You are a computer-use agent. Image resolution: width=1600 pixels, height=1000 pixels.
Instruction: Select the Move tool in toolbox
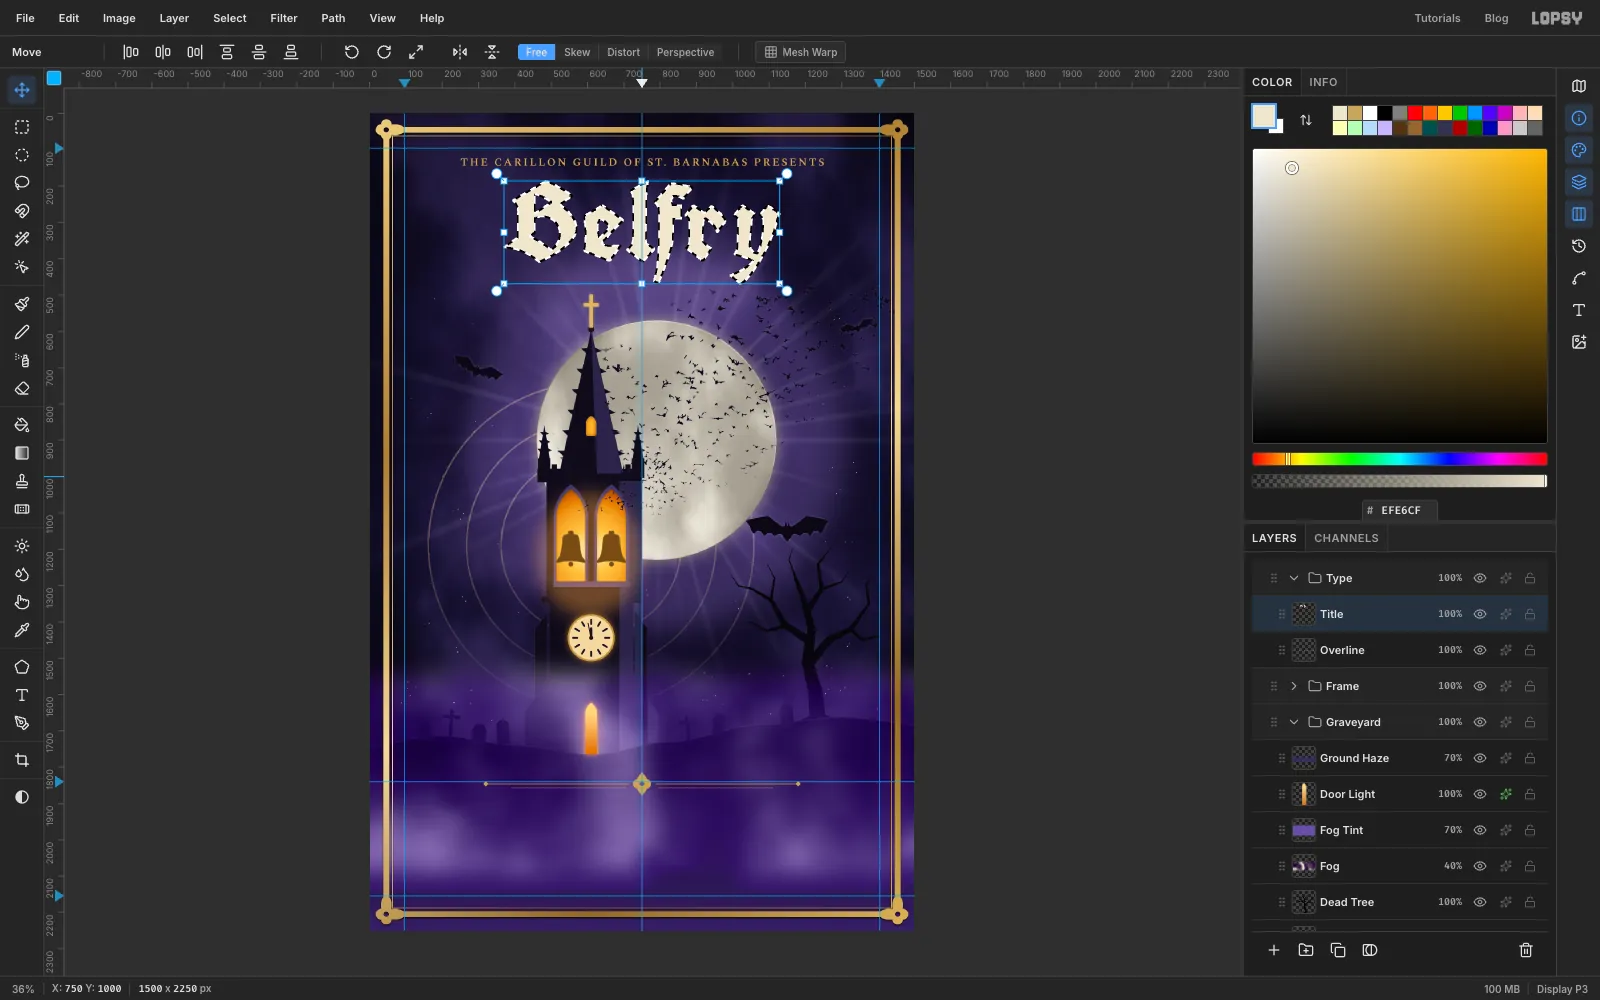[22, 90]
